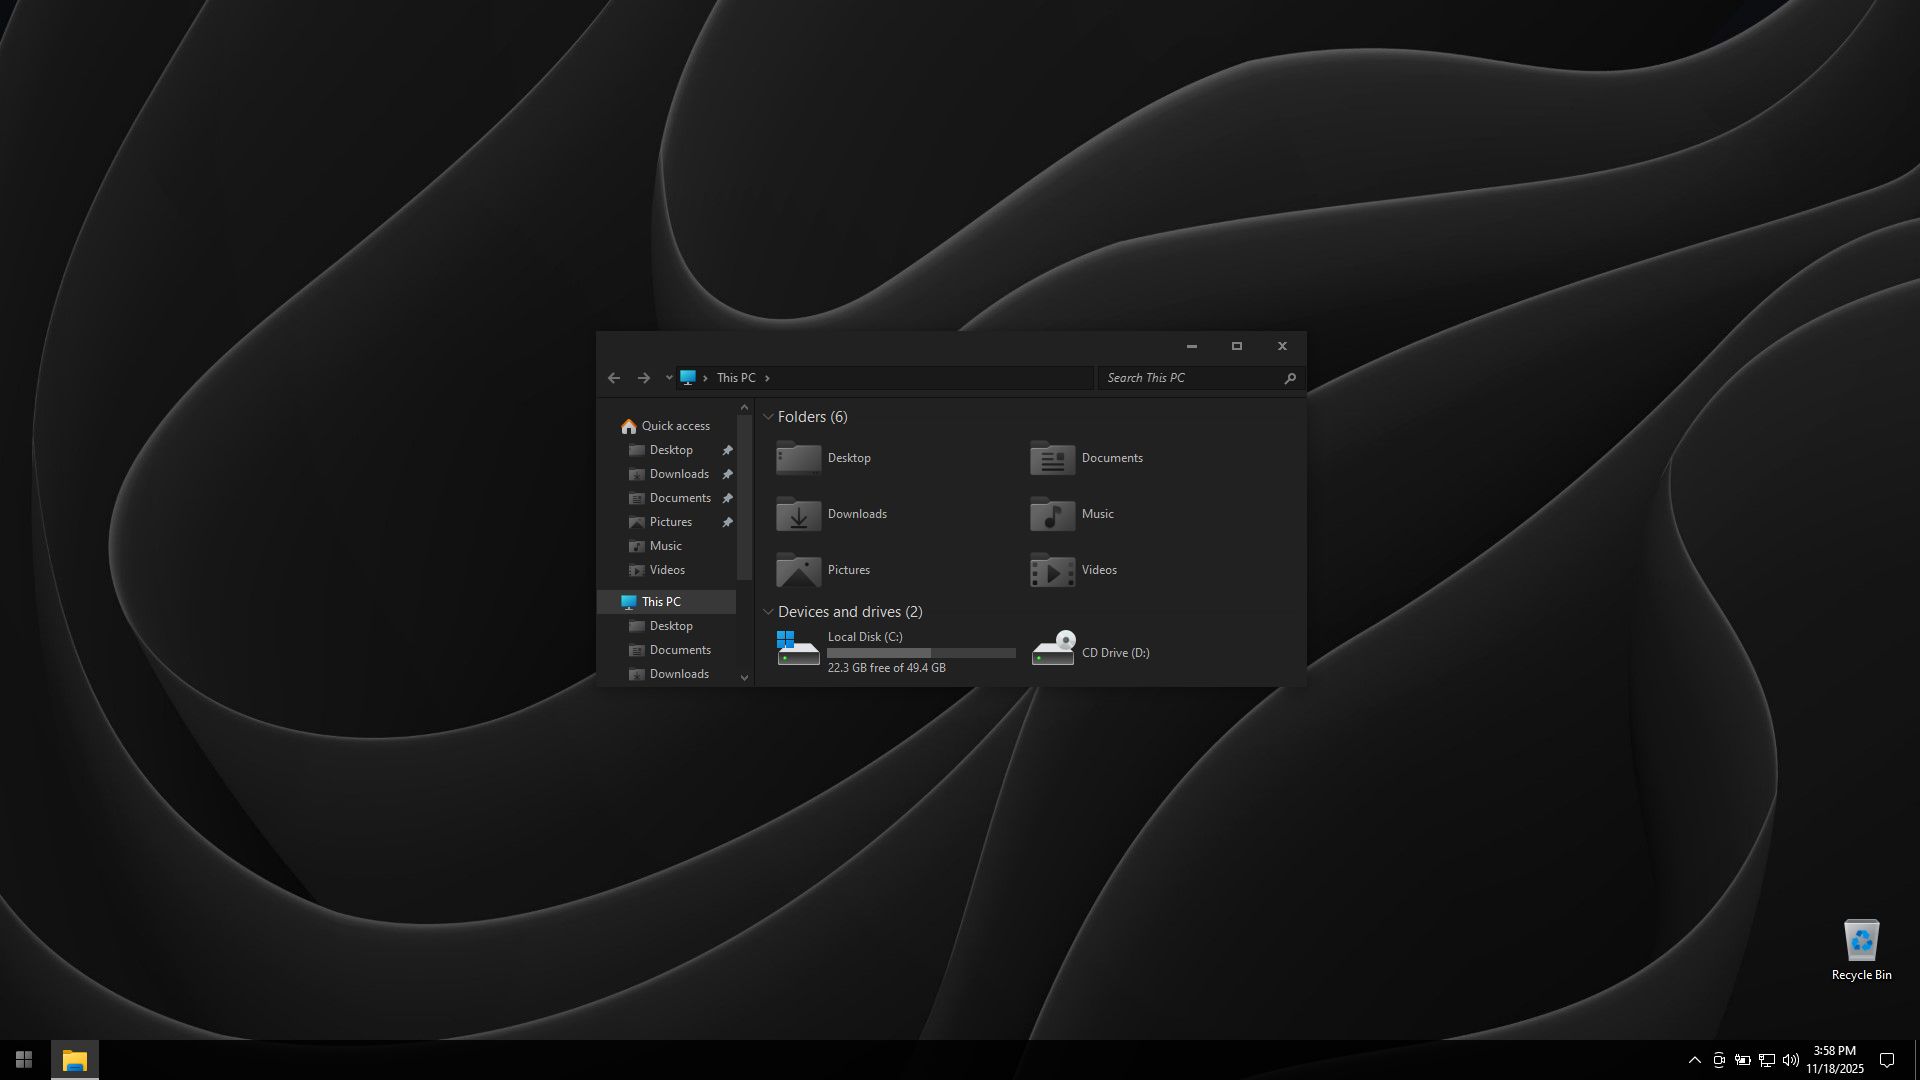Click the Search This PC field

tap(1190, 378)
